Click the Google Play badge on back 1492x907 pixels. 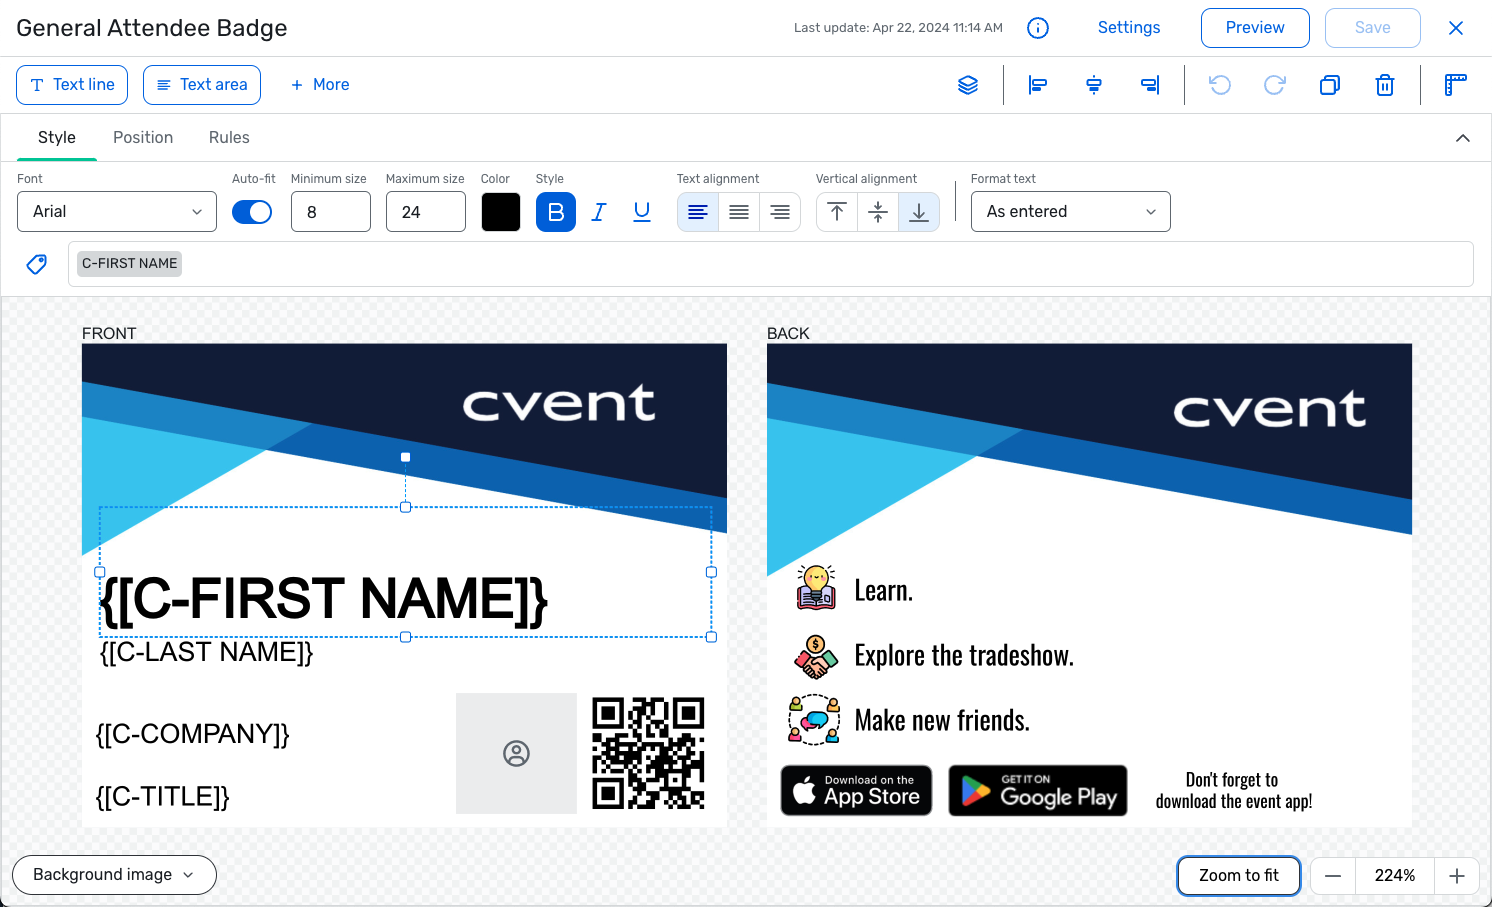click(x=1038, y=791)
